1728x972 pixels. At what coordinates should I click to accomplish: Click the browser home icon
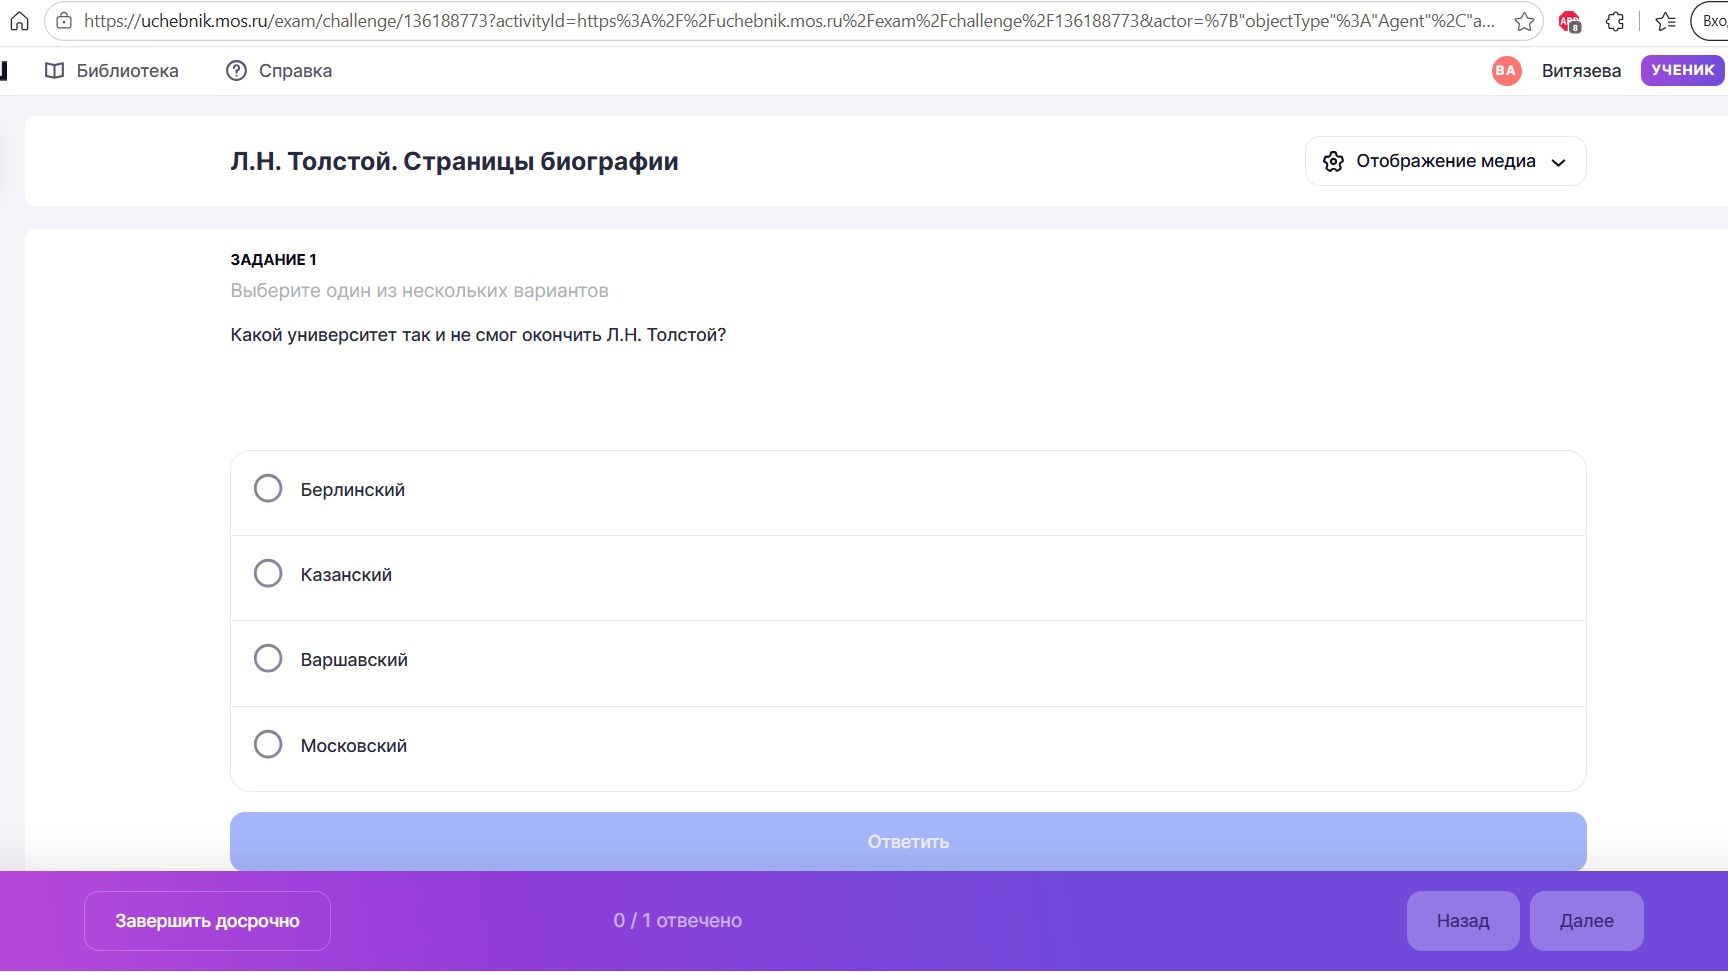[19, 21]
